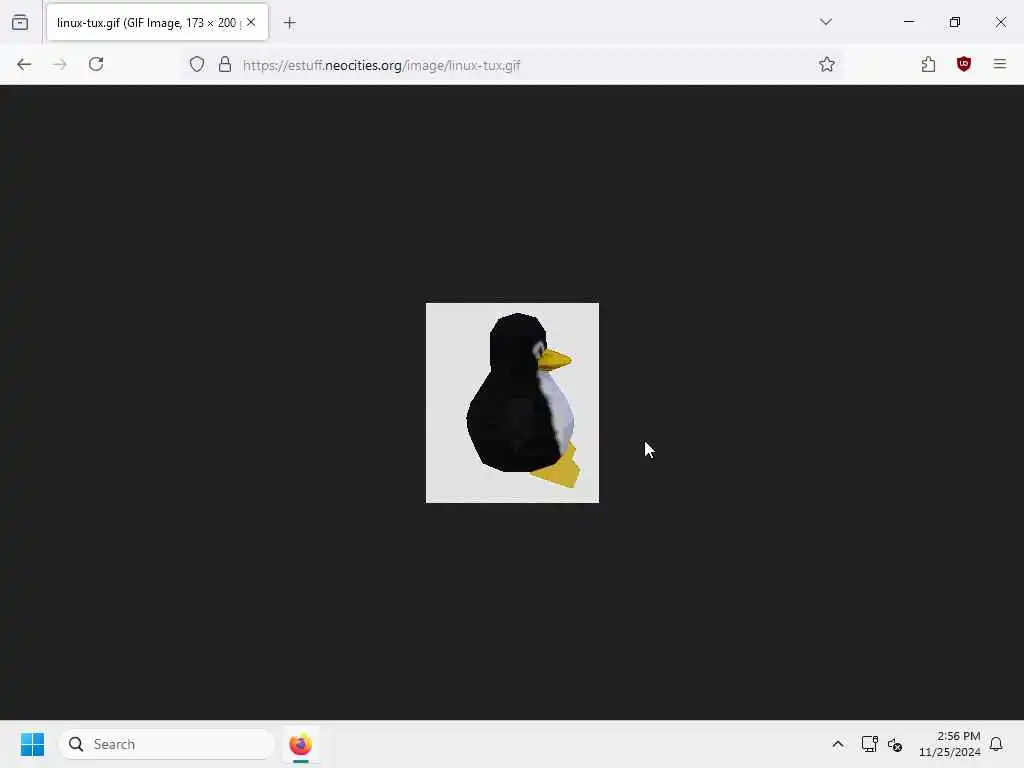Minimize the Firefox window

(x=909, y=22)
